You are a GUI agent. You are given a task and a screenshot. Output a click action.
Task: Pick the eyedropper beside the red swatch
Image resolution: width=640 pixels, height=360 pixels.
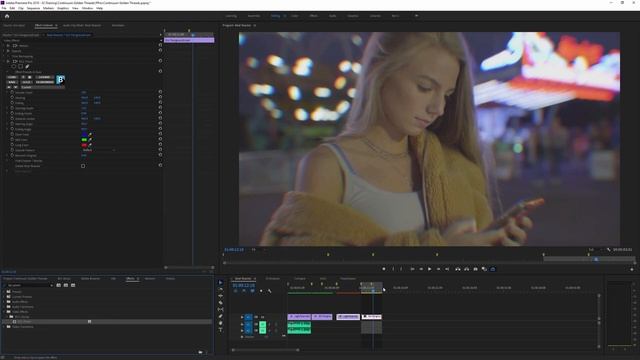coord(90,145)
